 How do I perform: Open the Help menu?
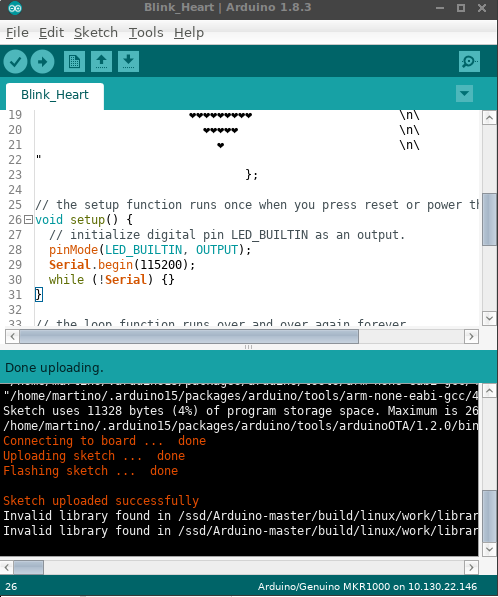pos(189,33)
